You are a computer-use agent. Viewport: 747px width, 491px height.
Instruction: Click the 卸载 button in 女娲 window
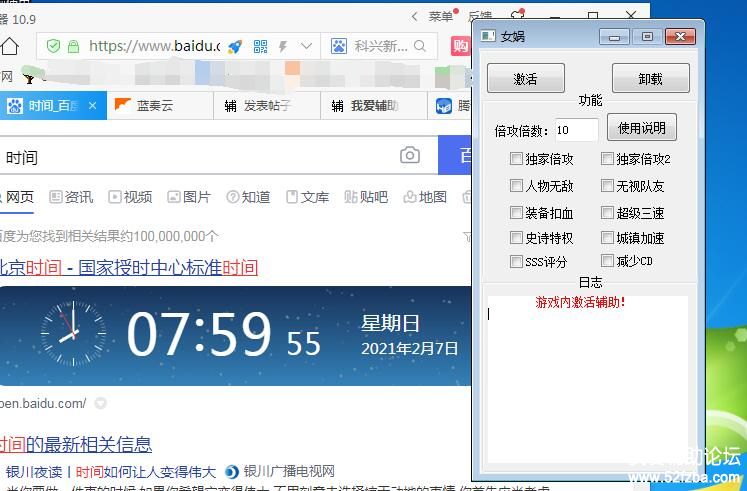pos(650,78)
